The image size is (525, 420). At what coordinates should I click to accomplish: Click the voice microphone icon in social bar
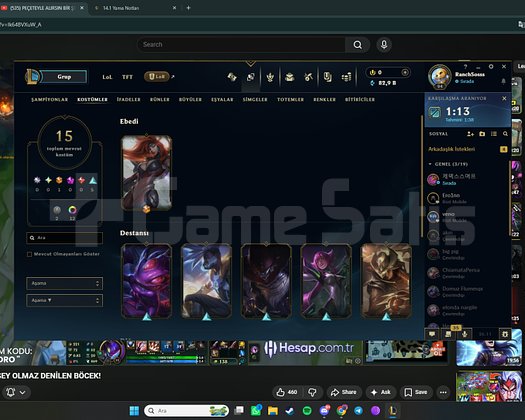465,334
